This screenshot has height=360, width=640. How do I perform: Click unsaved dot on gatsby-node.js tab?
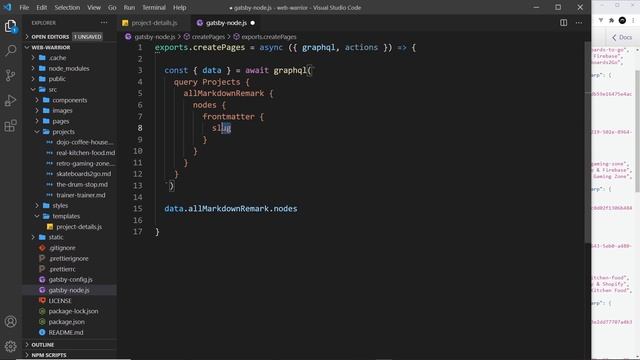253,23
